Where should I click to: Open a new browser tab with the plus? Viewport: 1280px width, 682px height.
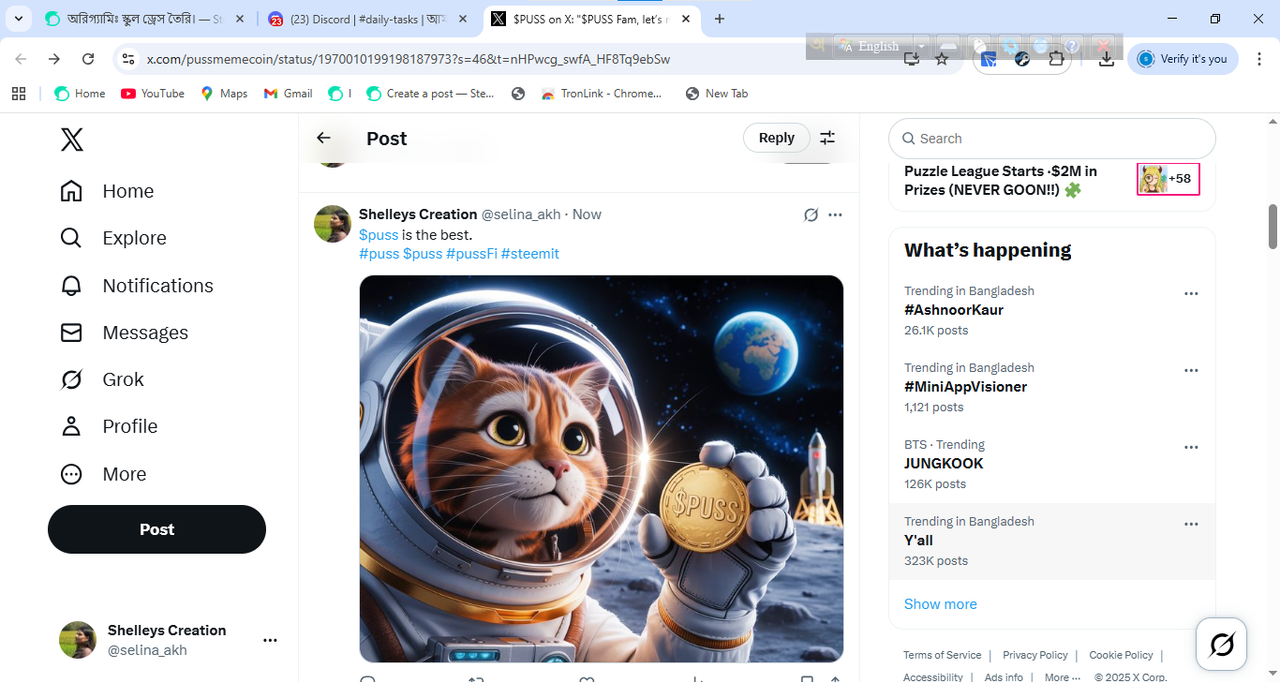coord(719,18)
